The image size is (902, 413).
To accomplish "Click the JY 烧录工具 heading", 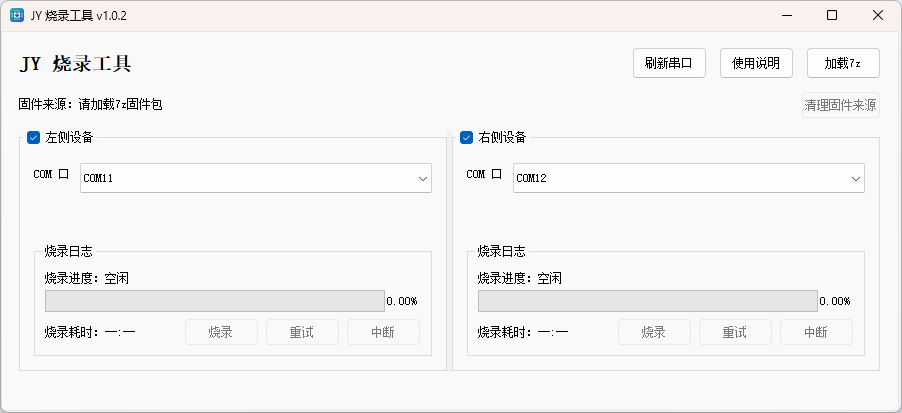I will (x=75, y=63).
